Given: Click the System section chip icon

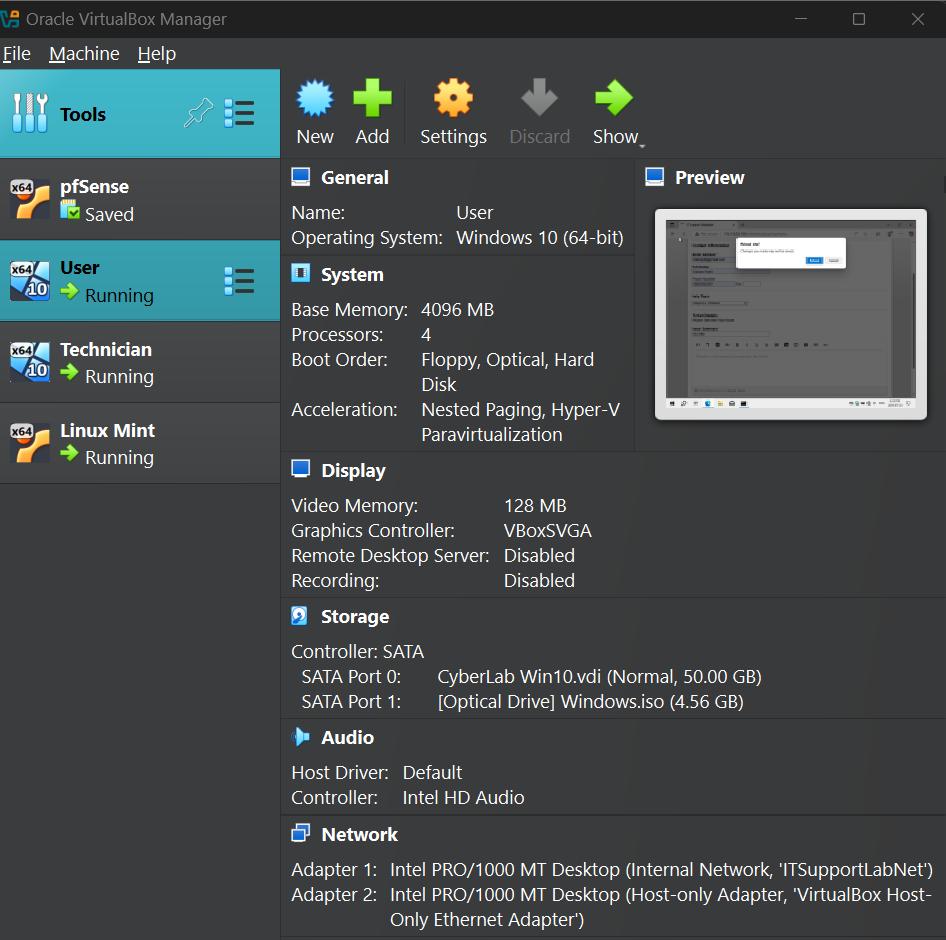Looking at the screenshot, I should click(300, 273).
